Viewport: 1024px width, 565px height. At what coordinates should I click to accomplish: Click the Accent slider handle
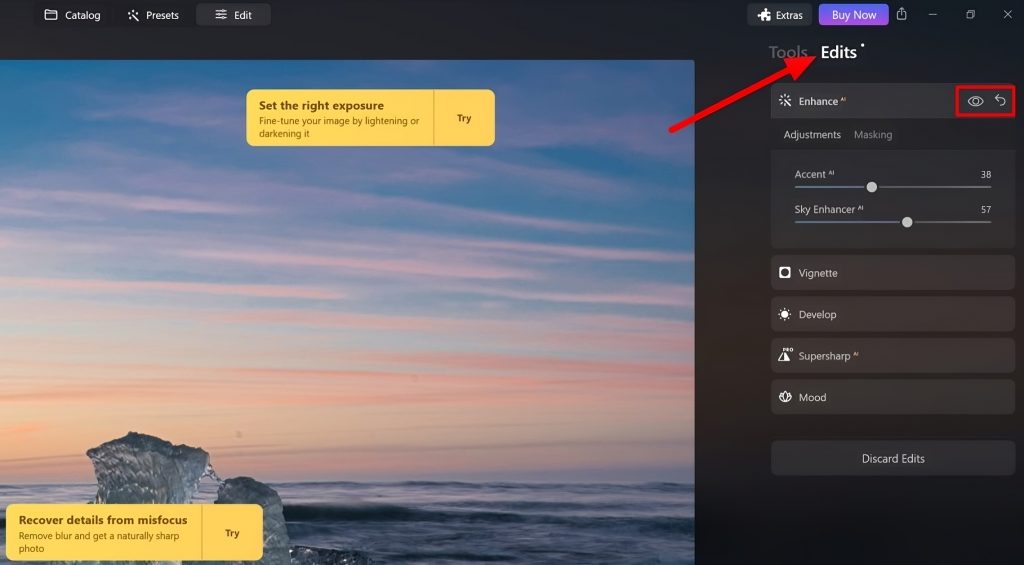point(871,187)
